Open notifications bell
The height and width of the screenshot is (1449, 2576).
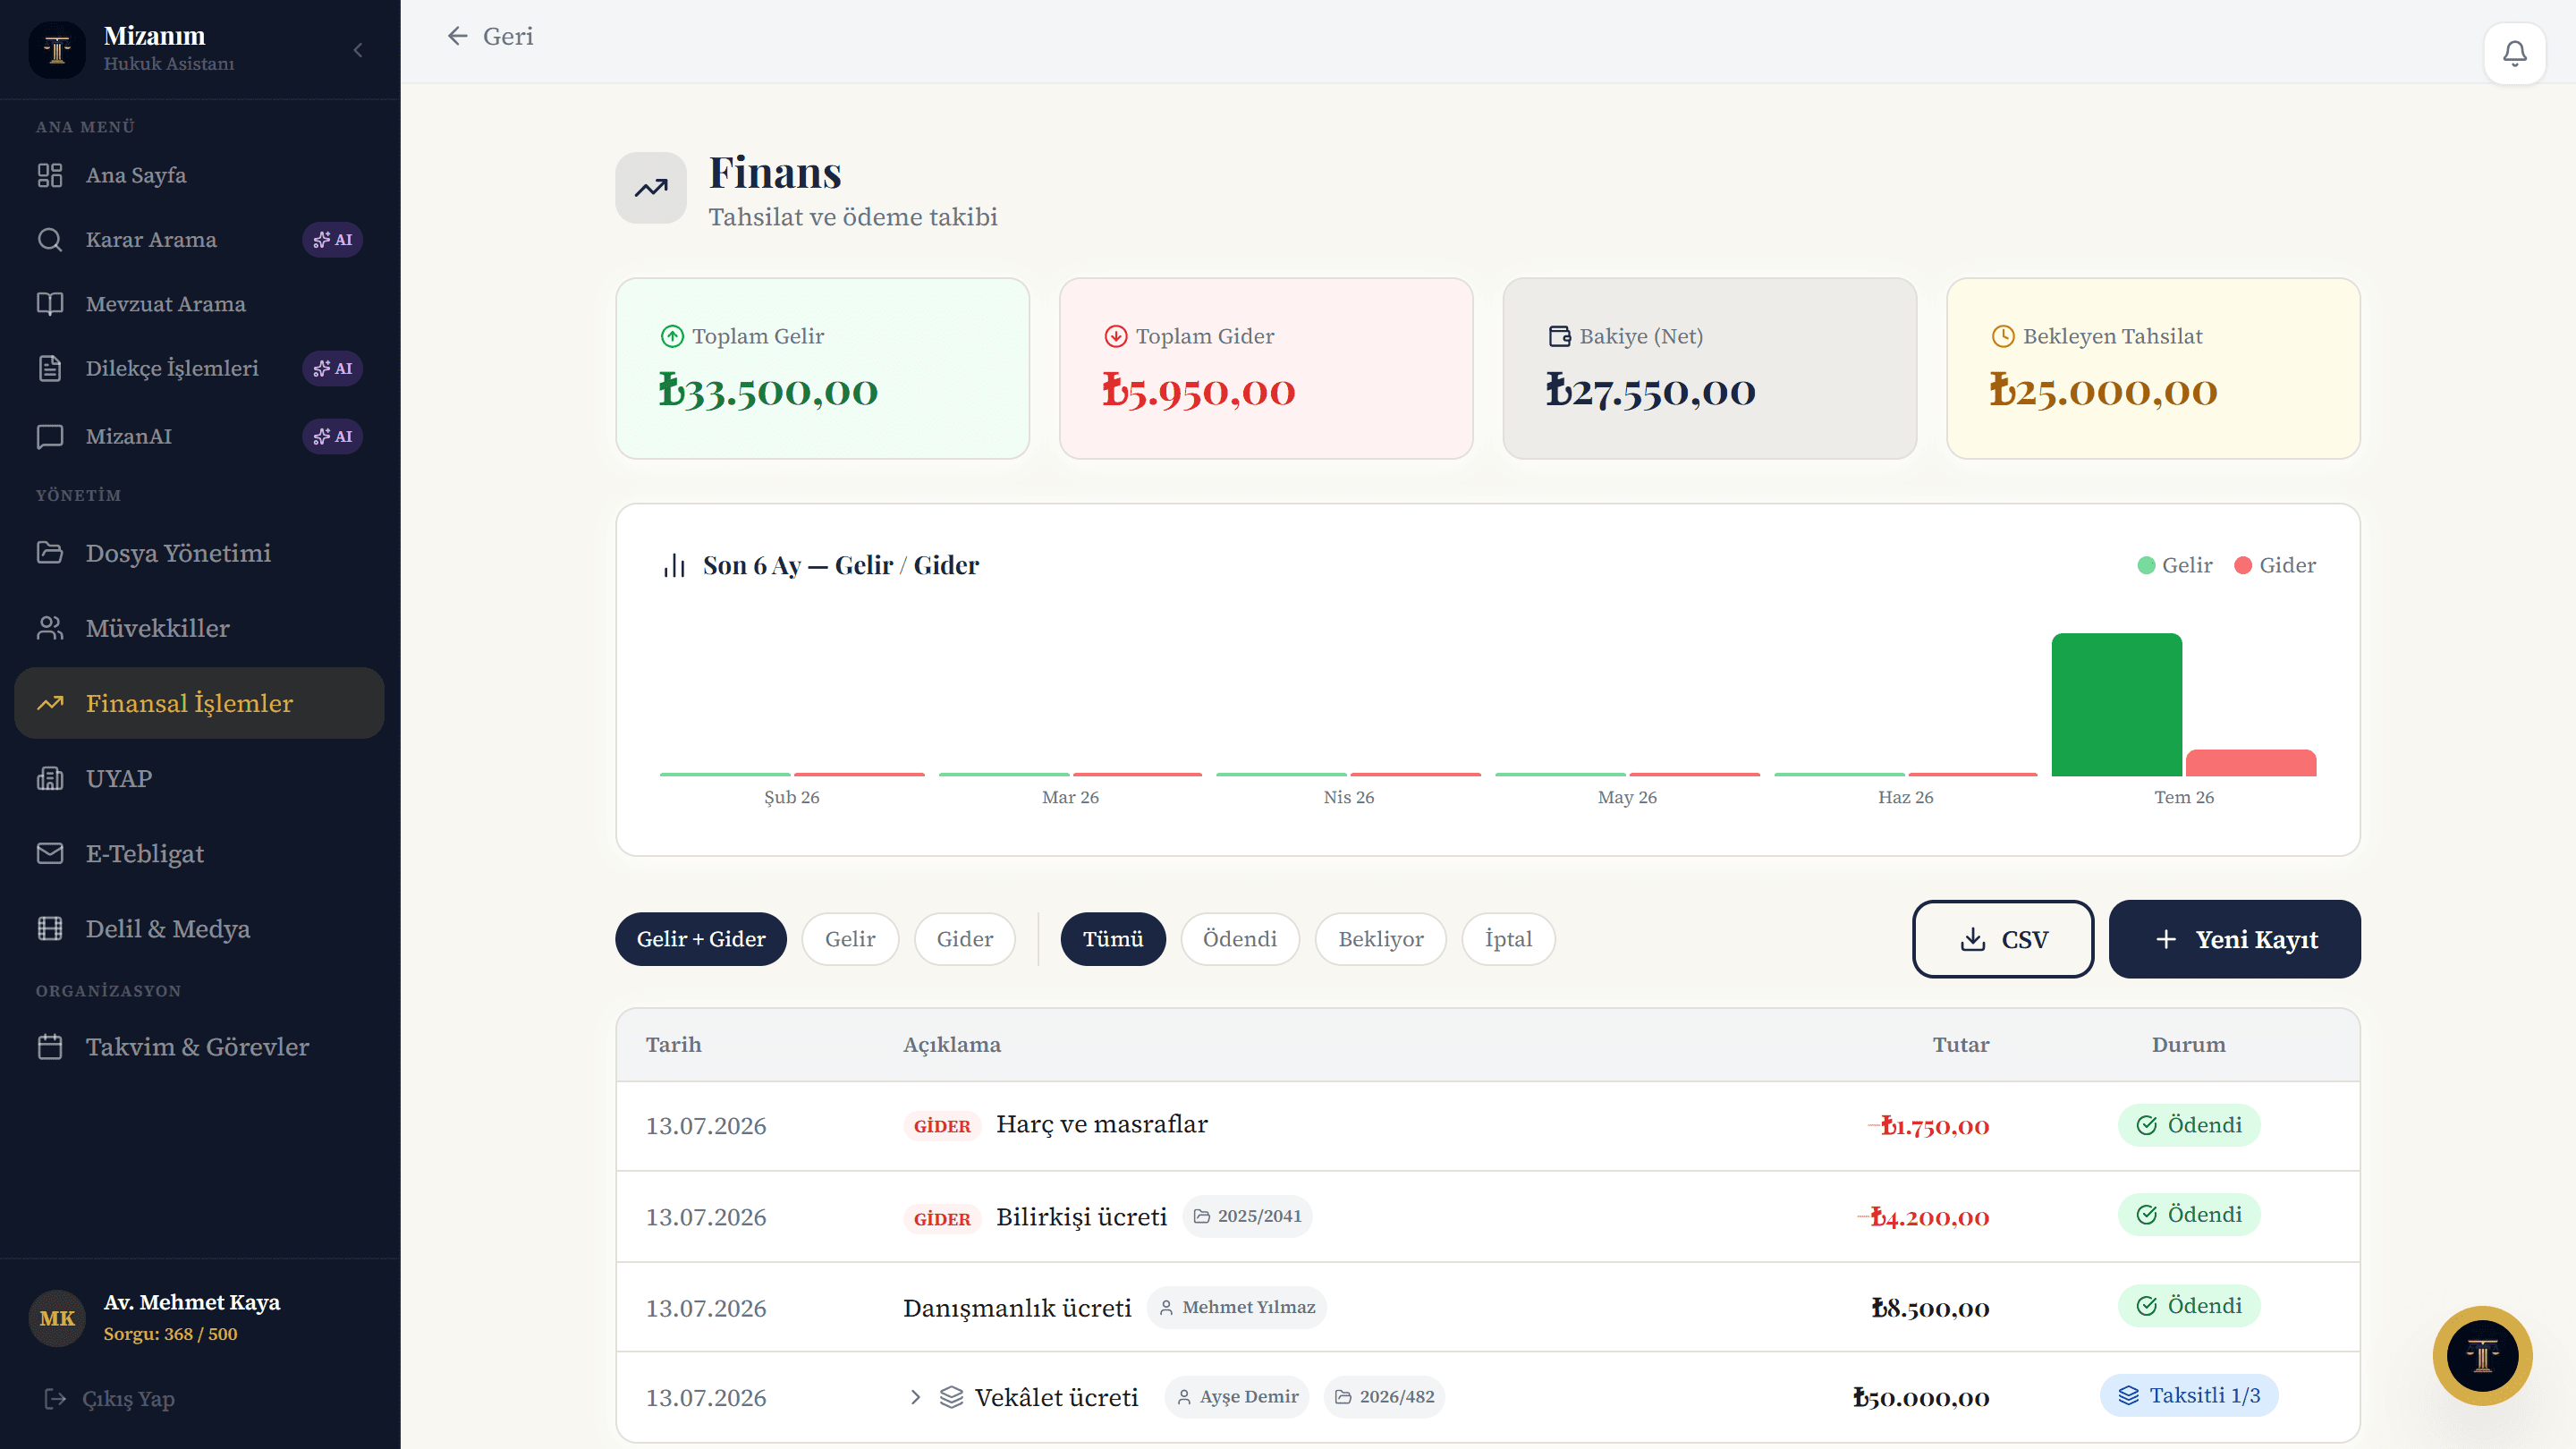point(2514,53)
